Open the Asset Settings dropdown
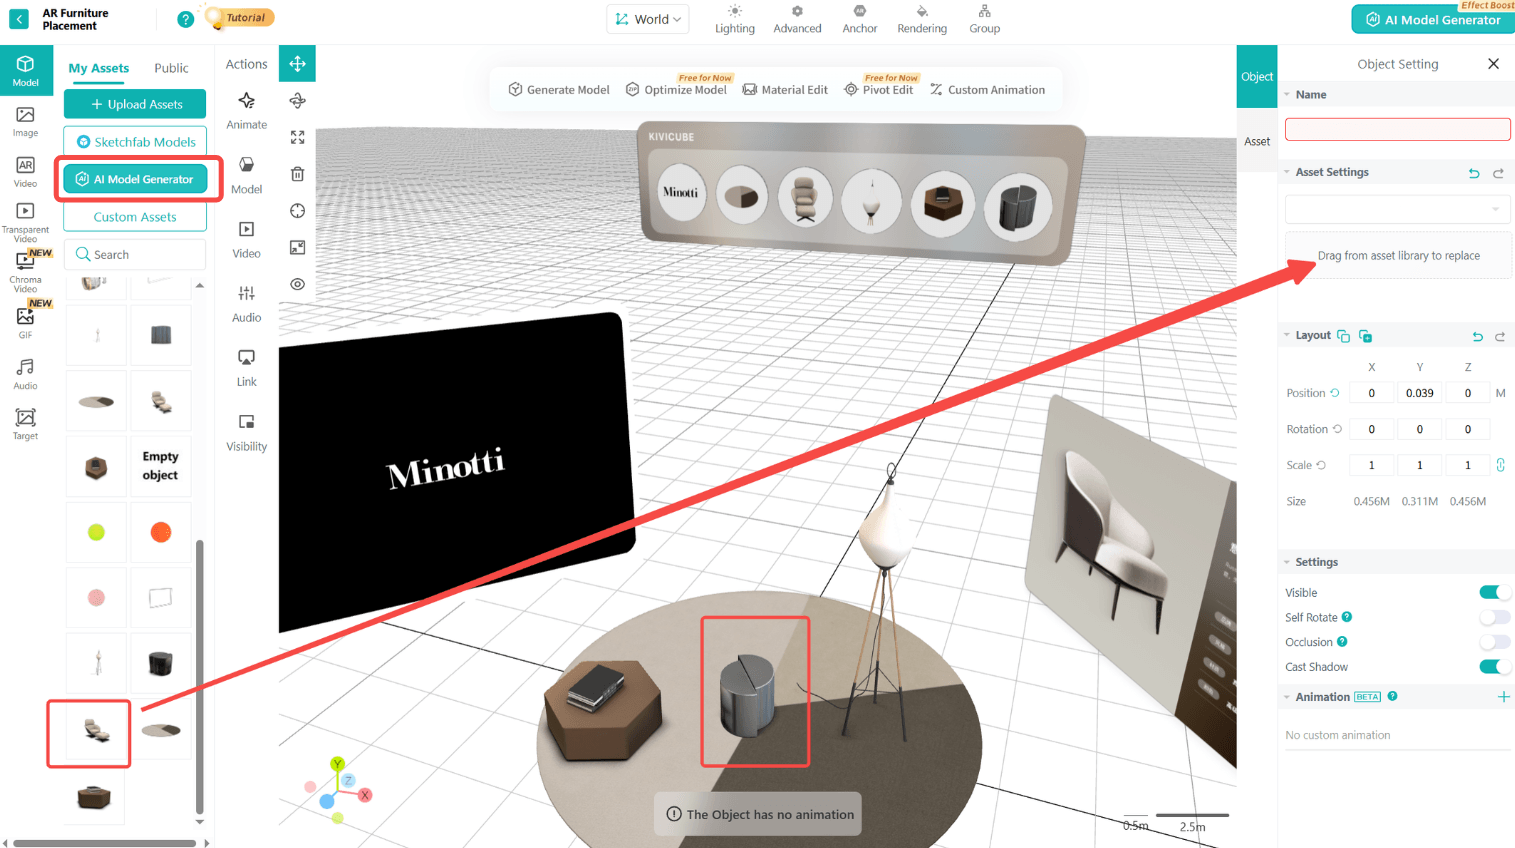The width and height of the screenshot is (1515, 848). [x=1397, y=209]
